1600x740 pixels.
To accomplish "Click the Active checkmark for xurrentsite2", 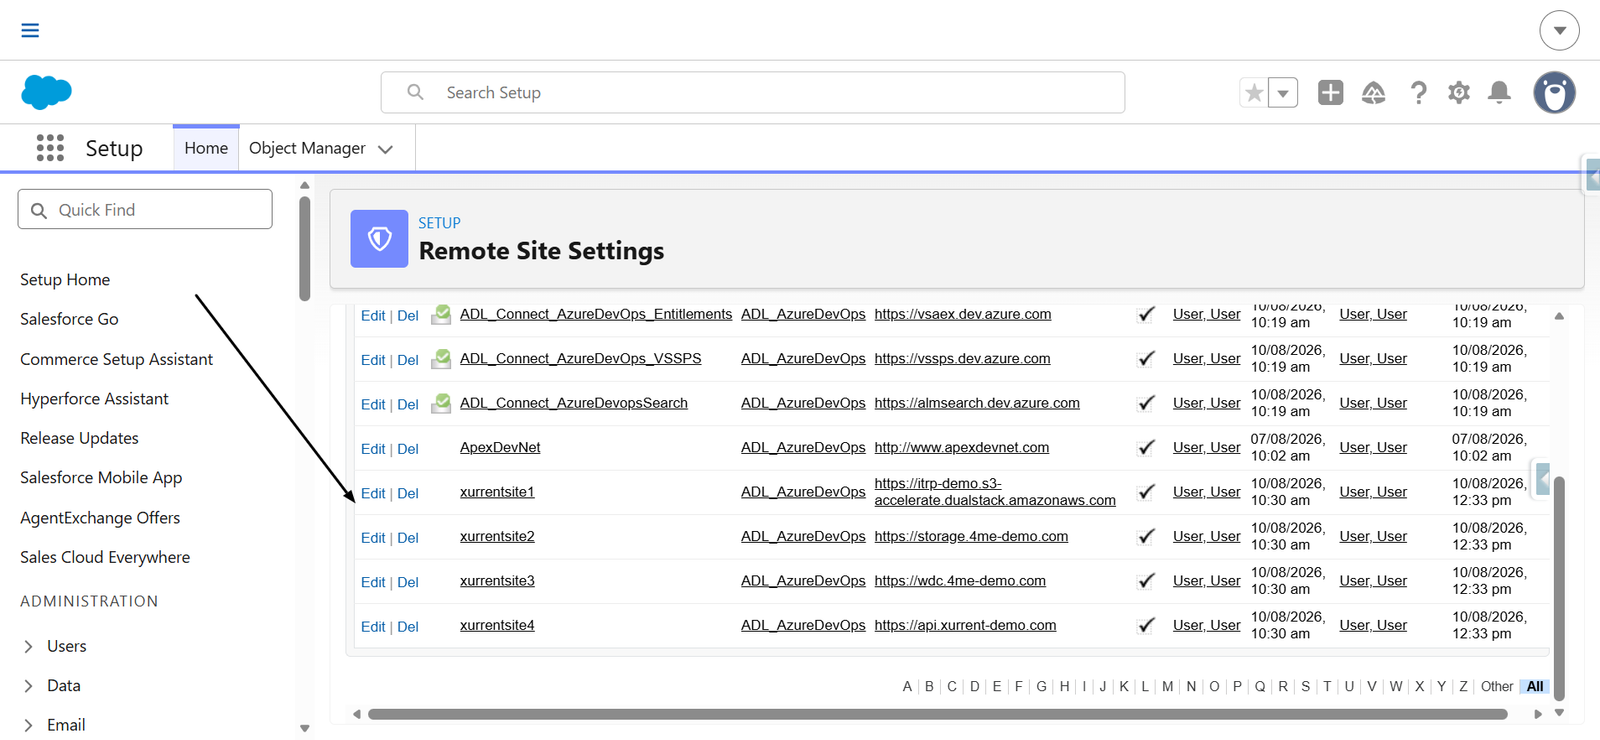I will coord(1146,536).
